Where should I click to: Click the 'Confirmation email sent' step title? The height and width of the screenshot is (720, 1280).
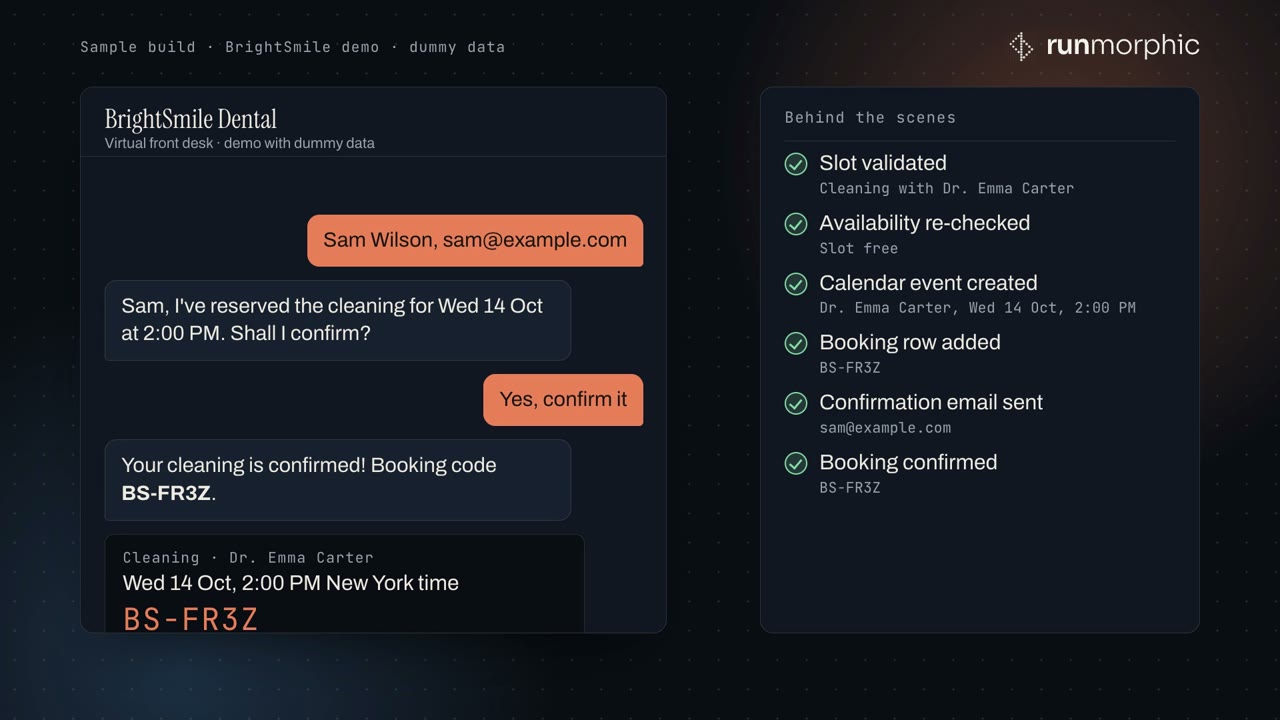[x=931, y=402]
